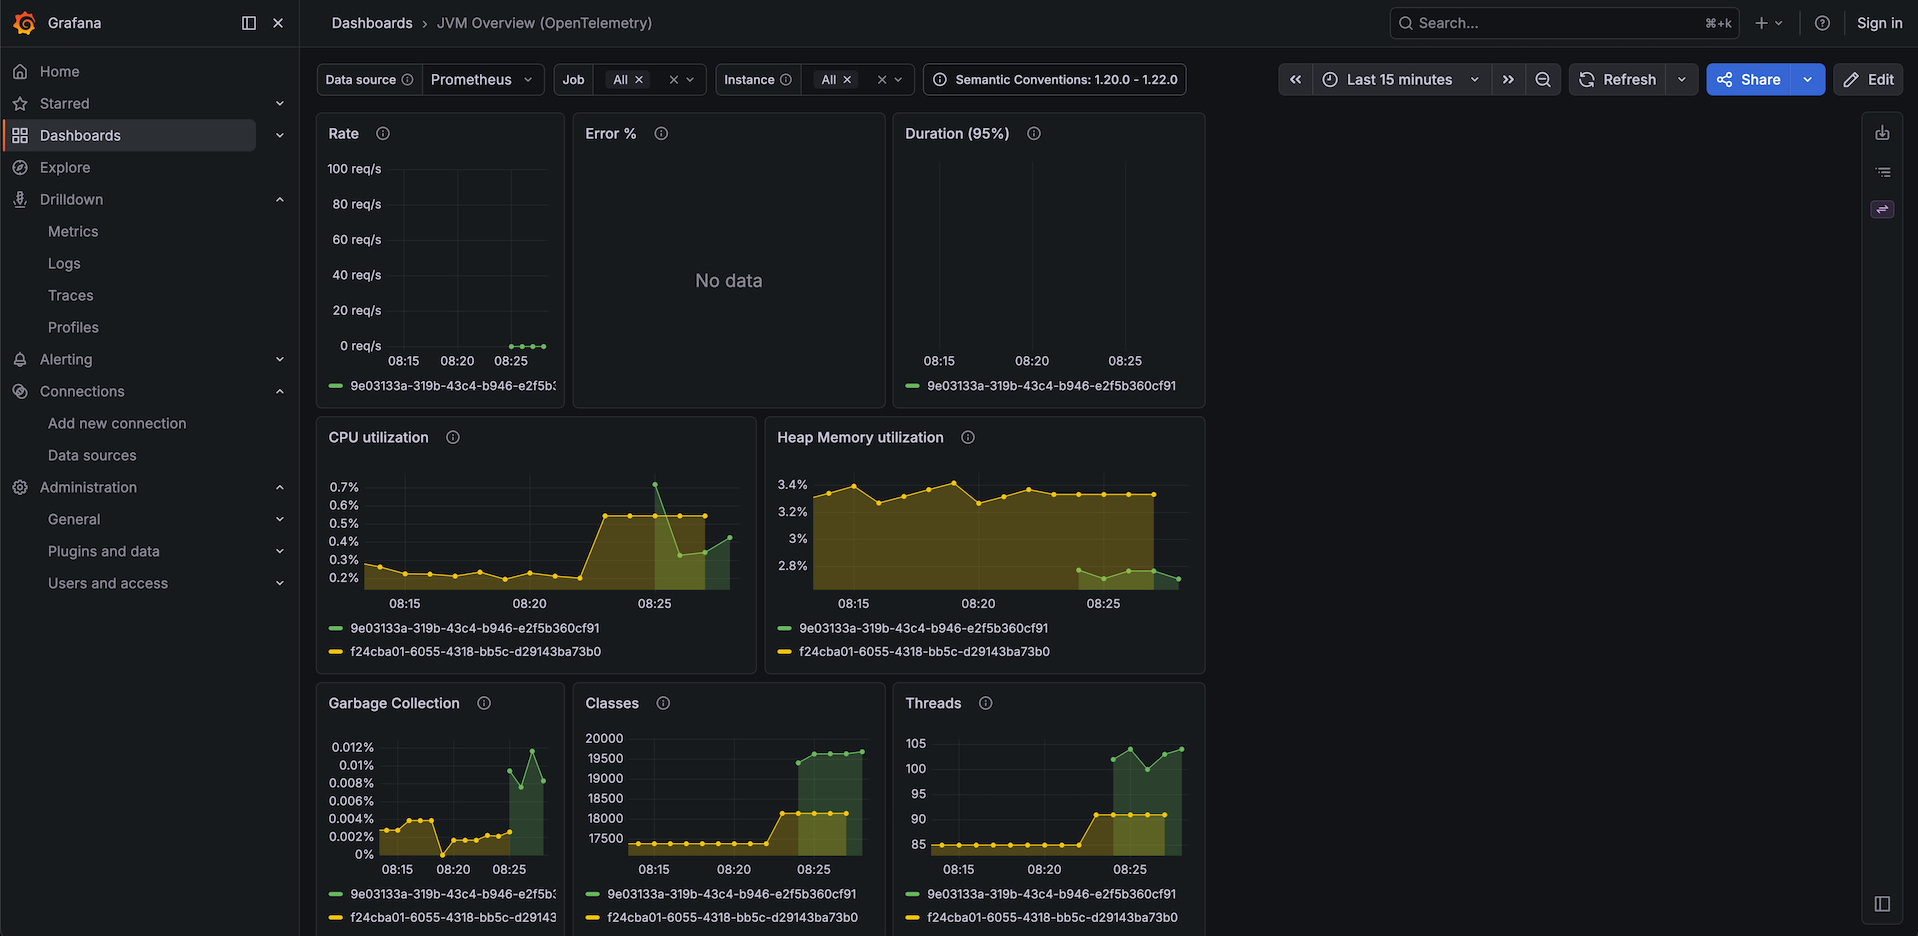Click the Garbage Collection info icon
Image resolution: width=1918 pixels, height=936 pixels.
pyautogui.click(x=484, y=703)
